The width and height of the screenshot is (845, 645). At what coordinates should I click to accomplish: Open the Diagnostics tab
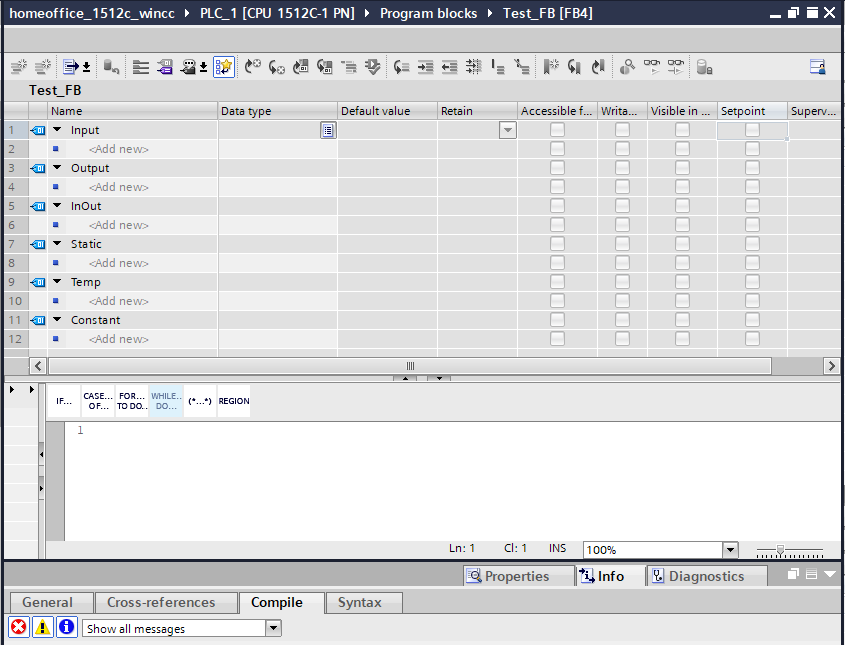(x=706, y=575)
